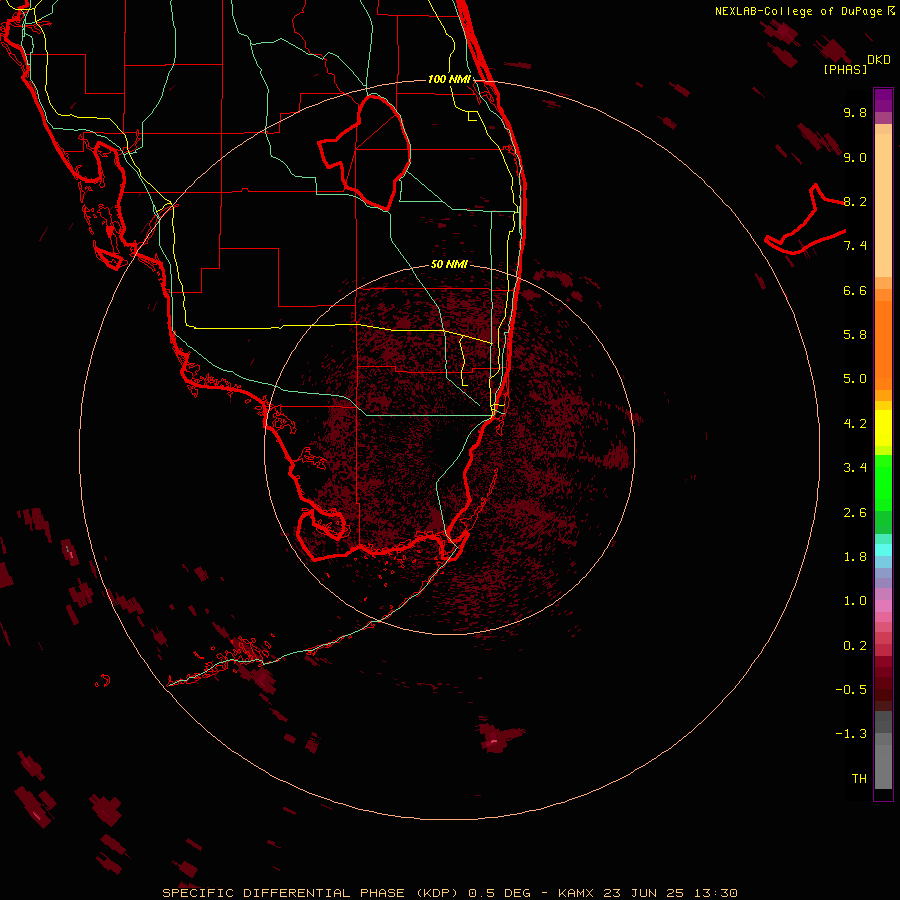Screen dimensions: 900x900
Task: Pick the bright green color bar segment
Action: point(883,482)
